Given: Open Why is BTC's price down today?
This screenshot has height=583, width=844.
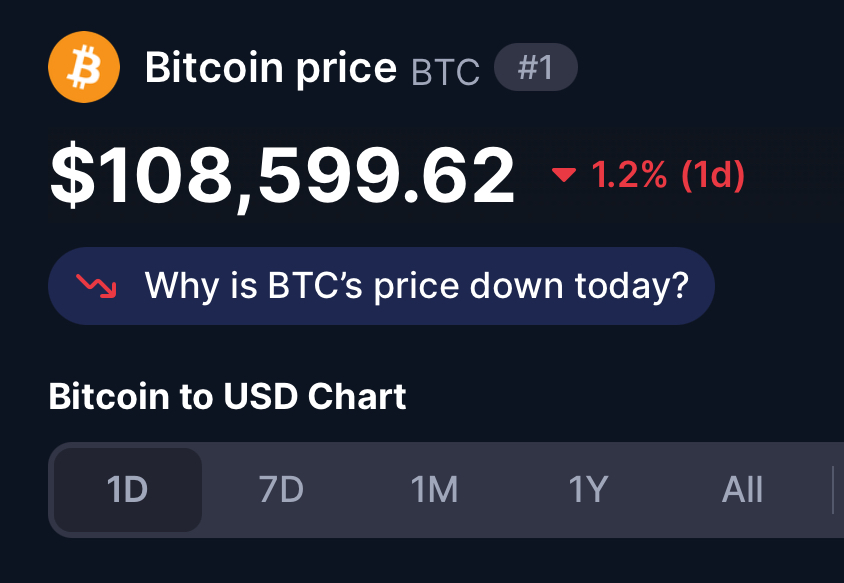Looking at the screenshot, I should (x=381, y=286).
